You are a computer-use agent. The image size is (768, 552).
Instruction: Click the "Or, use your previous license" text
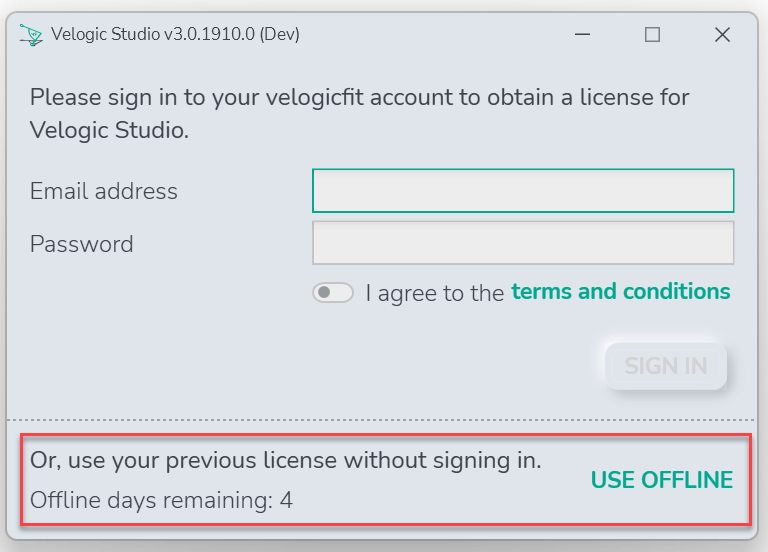(286, 460)
